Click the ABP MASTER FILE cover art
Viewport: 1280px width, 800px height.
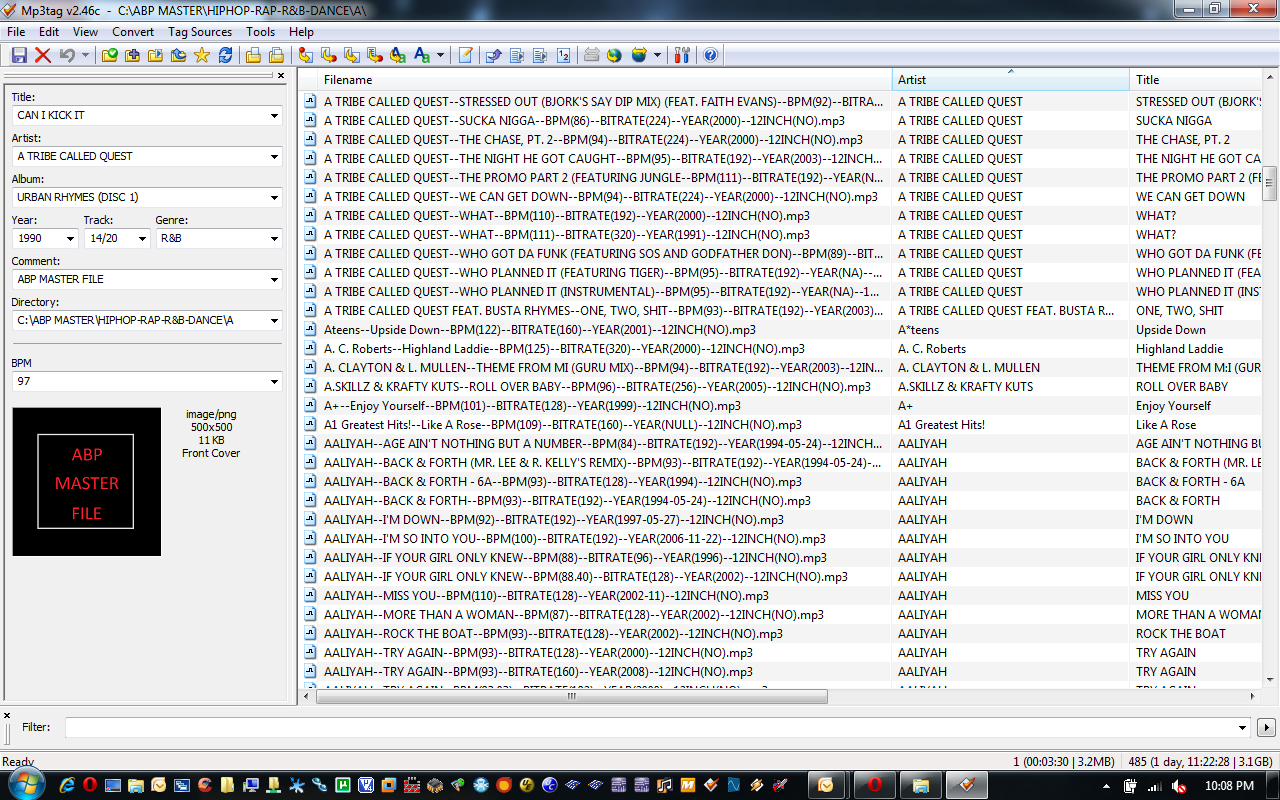click(86, 481)
